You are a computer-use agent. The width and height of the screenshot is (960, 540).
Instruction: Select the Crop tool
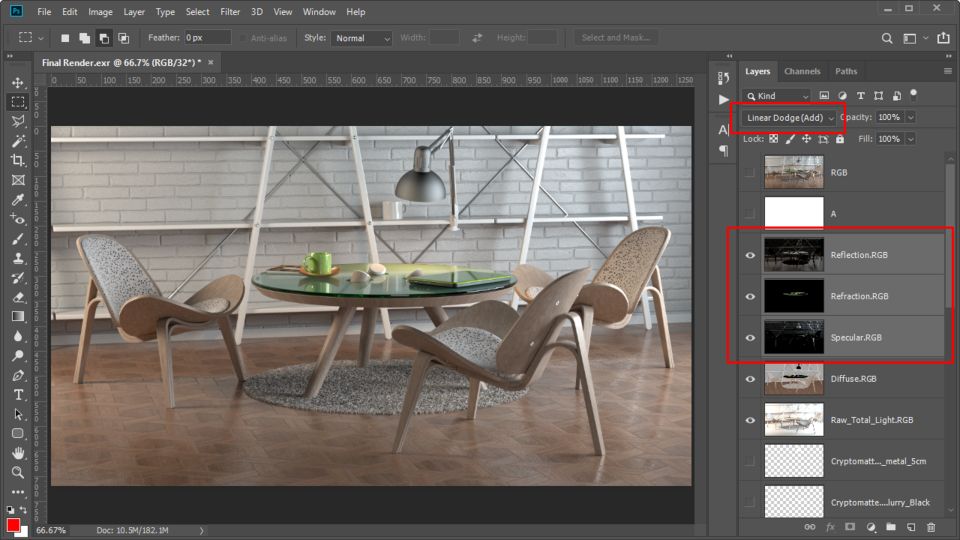(18, 160)
